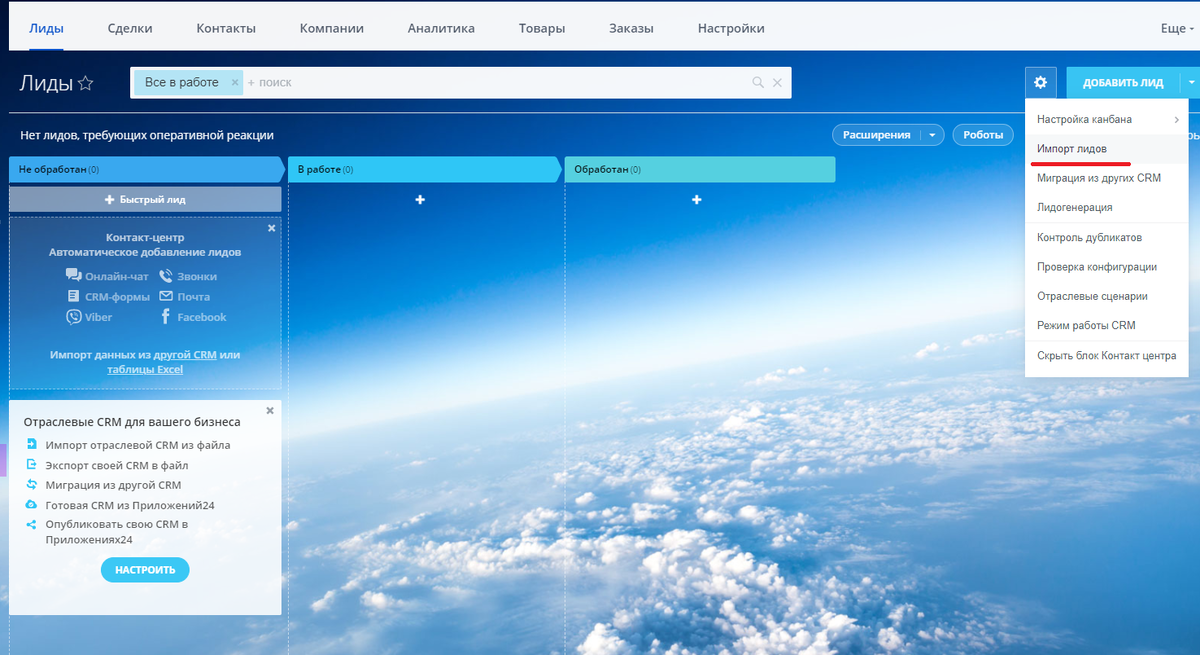The width and height of the screenshot is (1200, 655).
Task: Choose Готовая CRM из Приложений24
Action: pyautogui.click(x=130, y=505)
